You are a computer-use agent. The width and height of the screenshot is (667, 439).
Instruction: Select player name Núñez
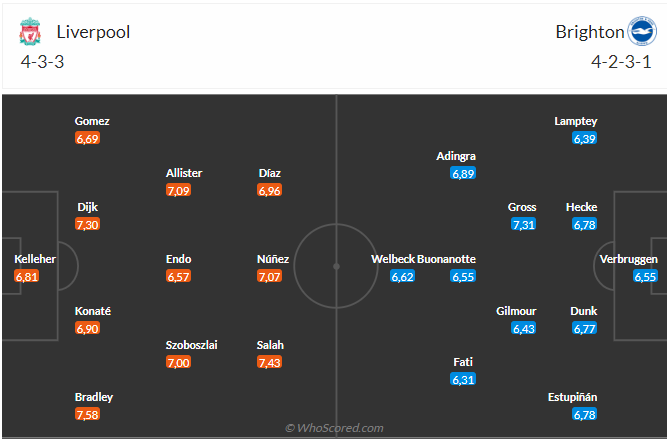(273, 259)
